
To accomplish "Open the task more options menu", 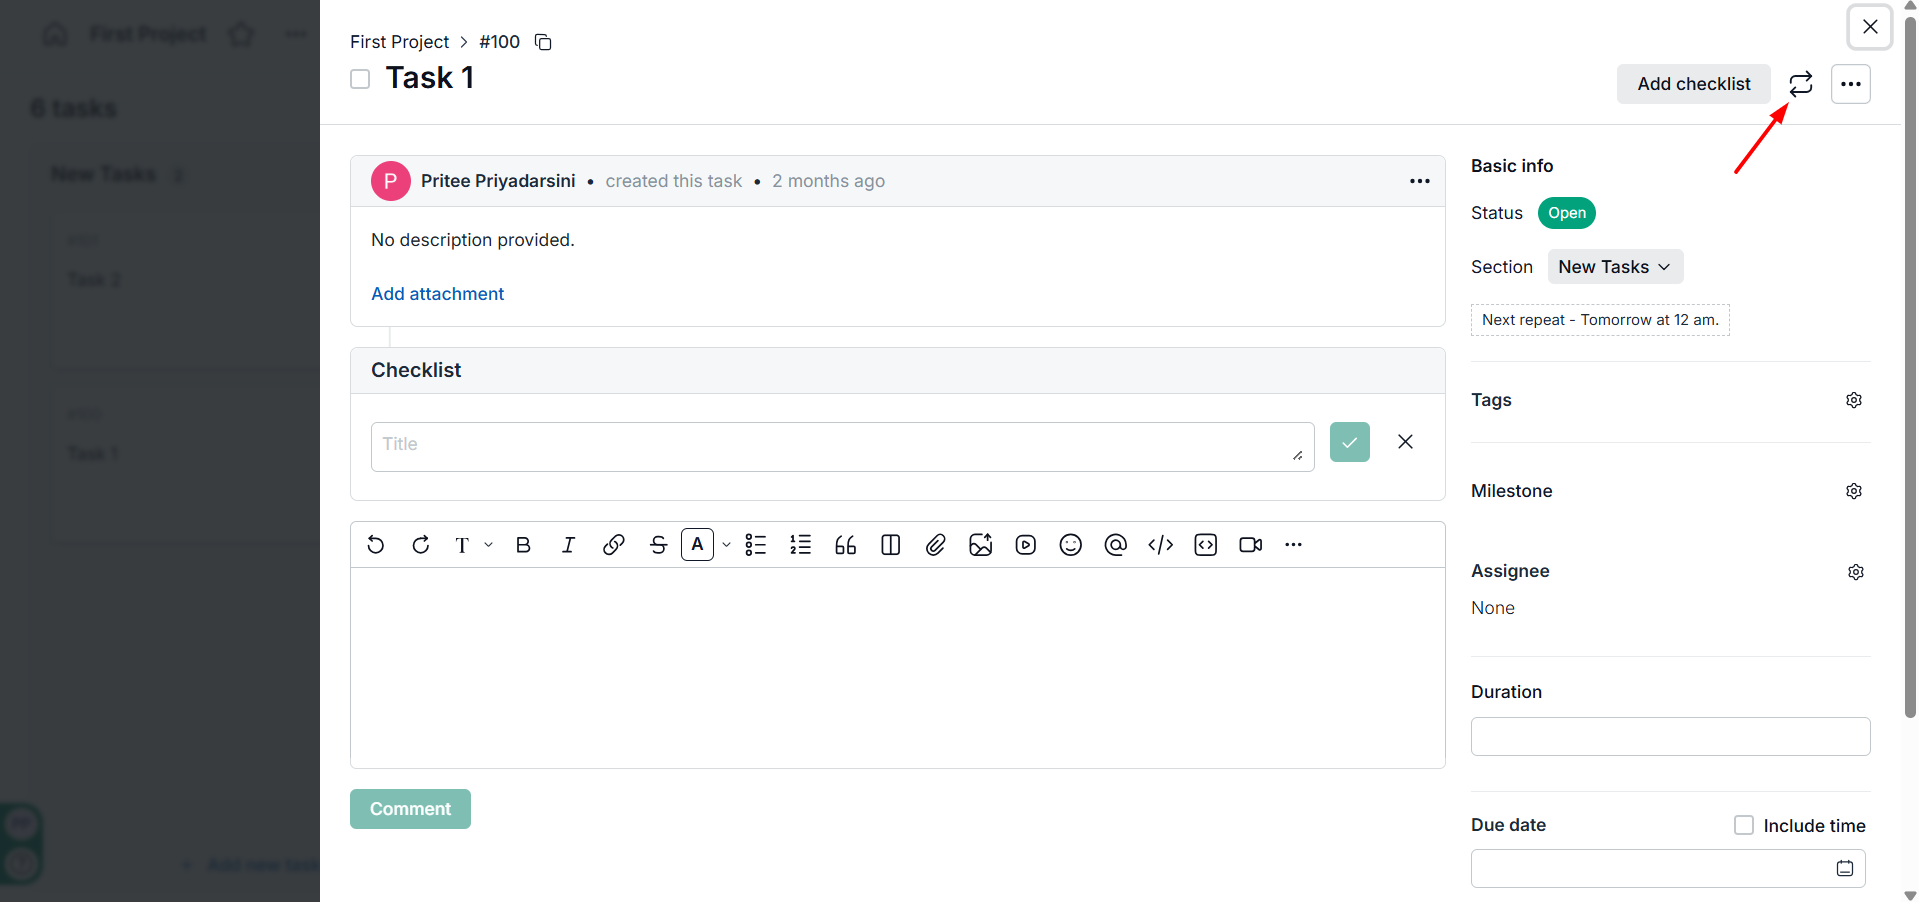I will (1850, 84).
